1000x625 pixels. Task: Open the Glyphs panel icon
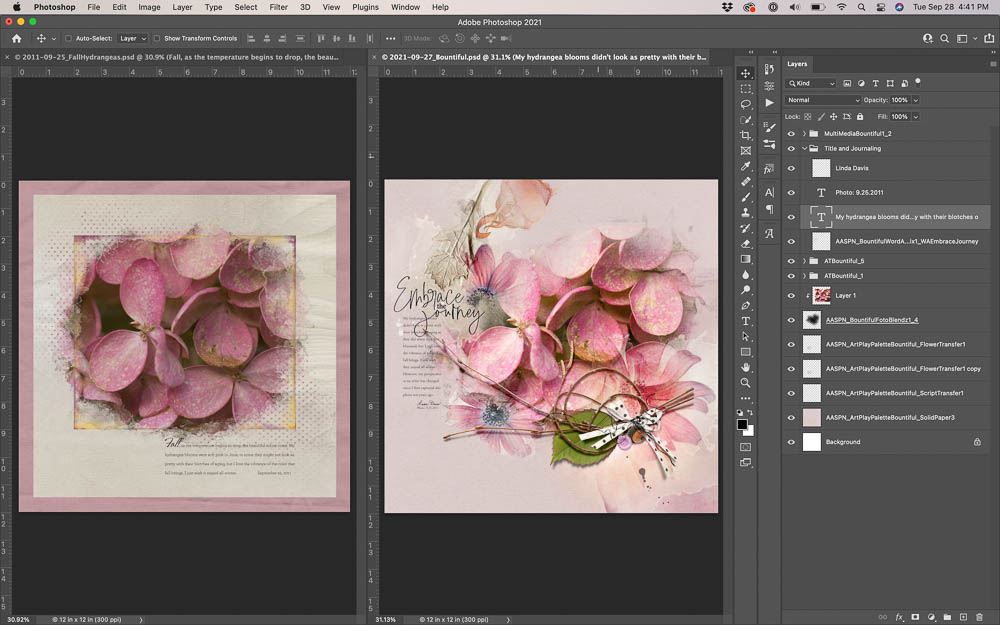pos(769,233)
